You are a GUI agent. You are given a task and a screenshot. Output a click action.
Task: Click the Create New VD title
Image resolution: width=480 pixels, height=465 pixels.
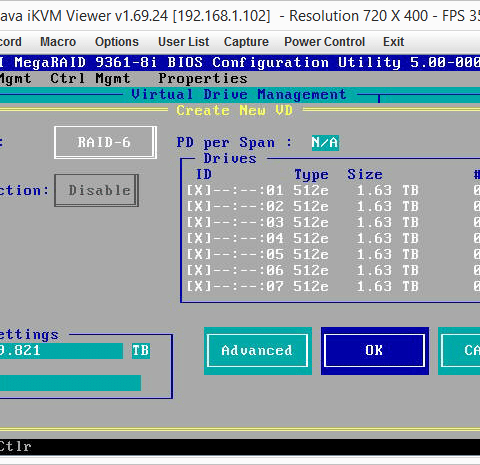(x=234, y=110)
